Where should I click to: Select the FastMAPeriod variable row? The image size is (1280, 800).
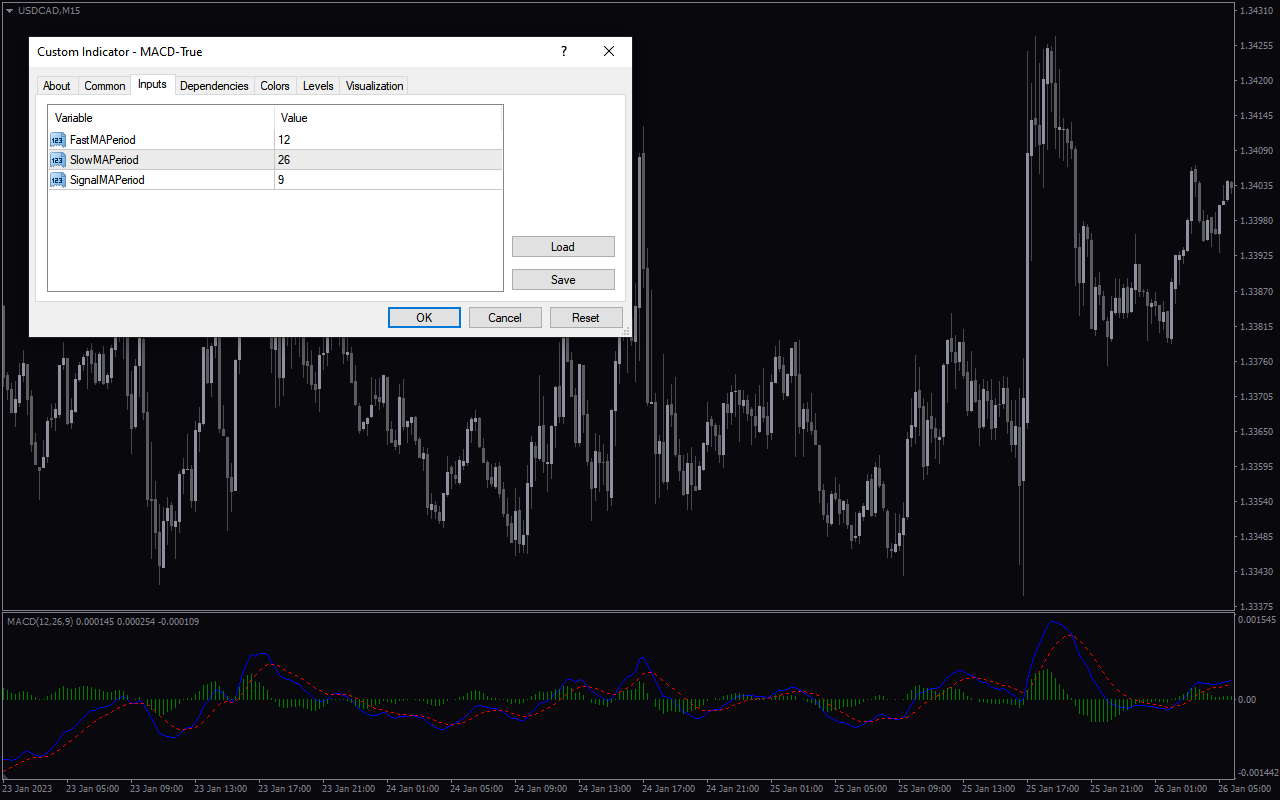(275, 140)
